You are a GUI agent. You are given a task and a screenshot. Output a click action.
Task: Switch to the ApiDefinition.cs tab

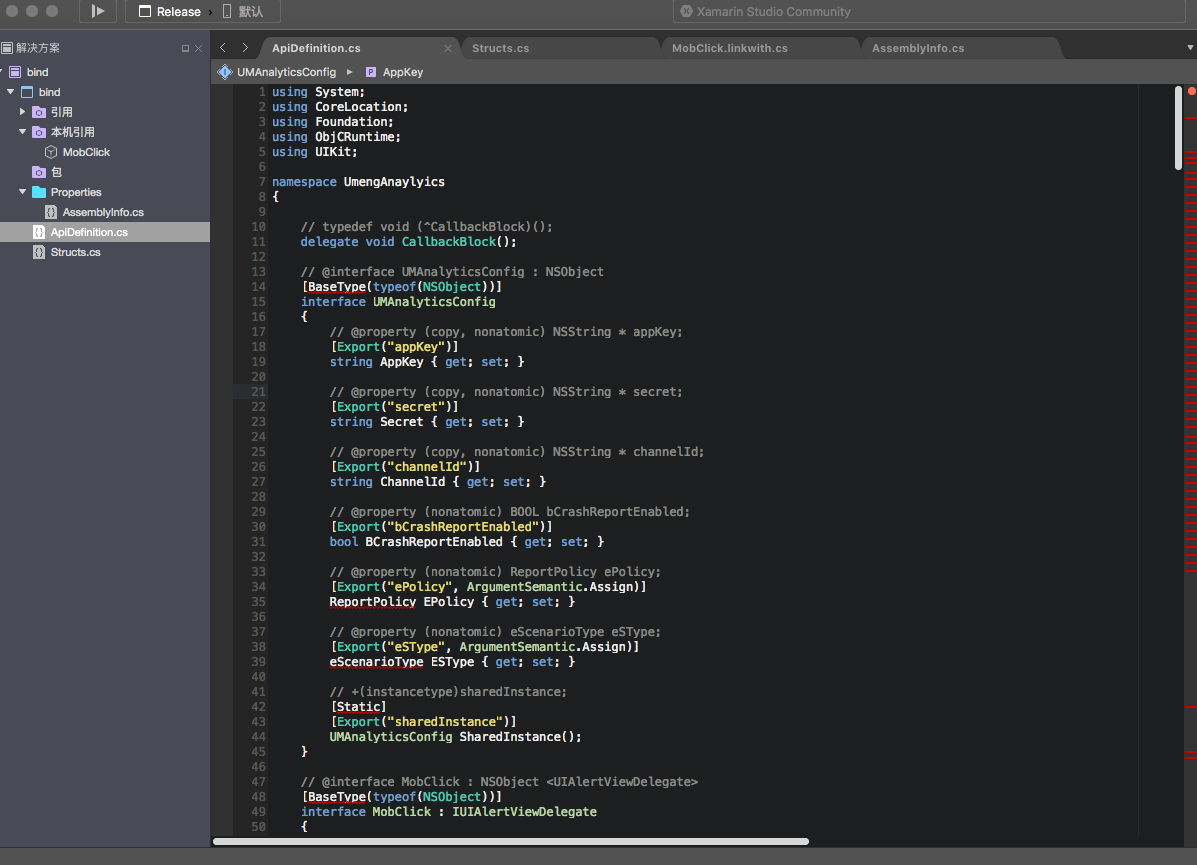tap(316, 48)
